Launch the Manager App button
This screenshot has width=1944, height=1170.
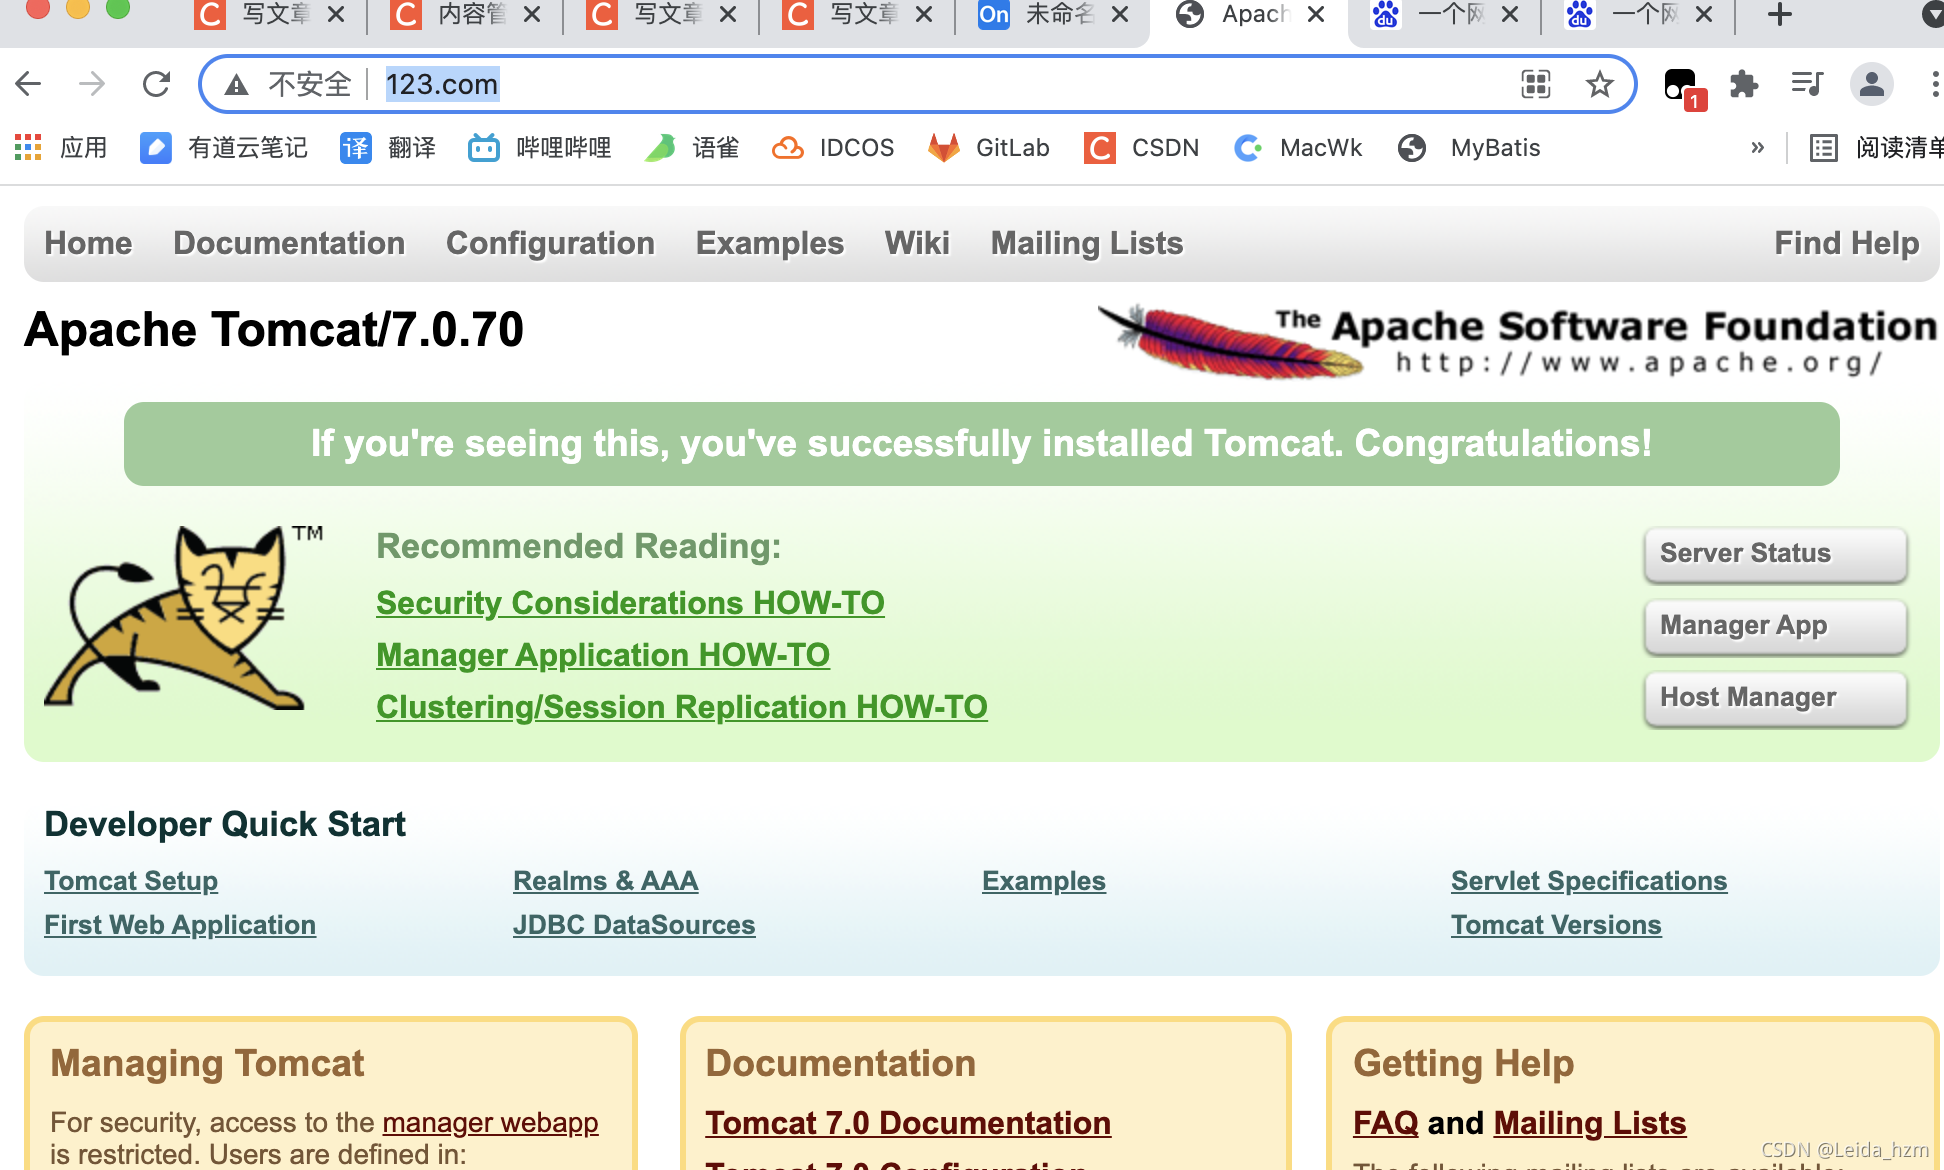1776,626
